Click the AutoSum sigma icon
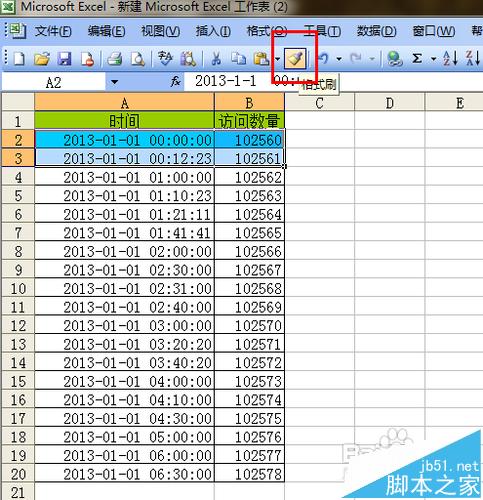 (x=417, y=59)
